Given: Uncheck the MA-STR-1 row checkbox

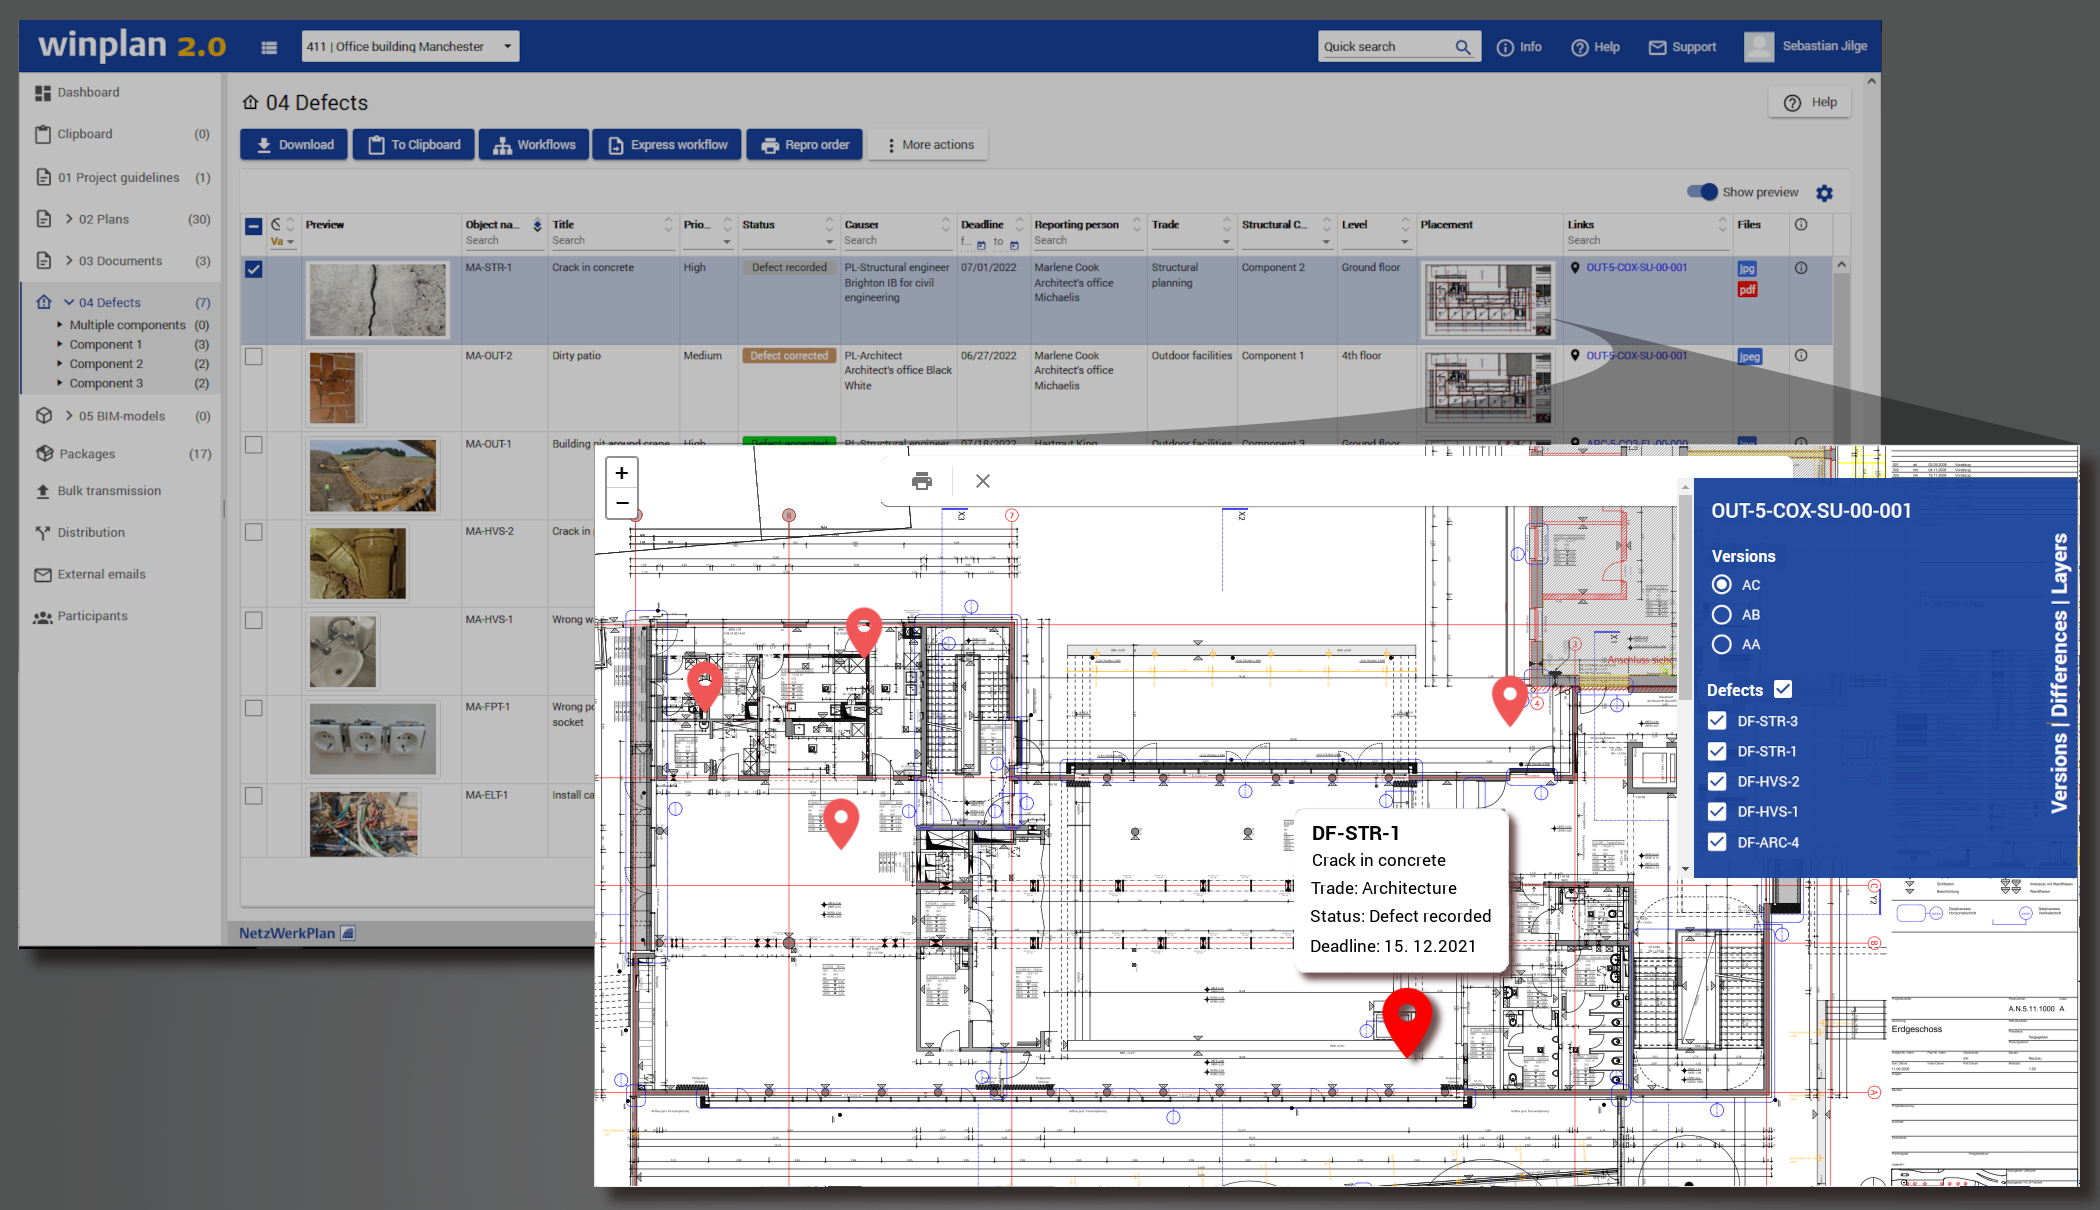Looking at the screenshot, I should 254,269.
